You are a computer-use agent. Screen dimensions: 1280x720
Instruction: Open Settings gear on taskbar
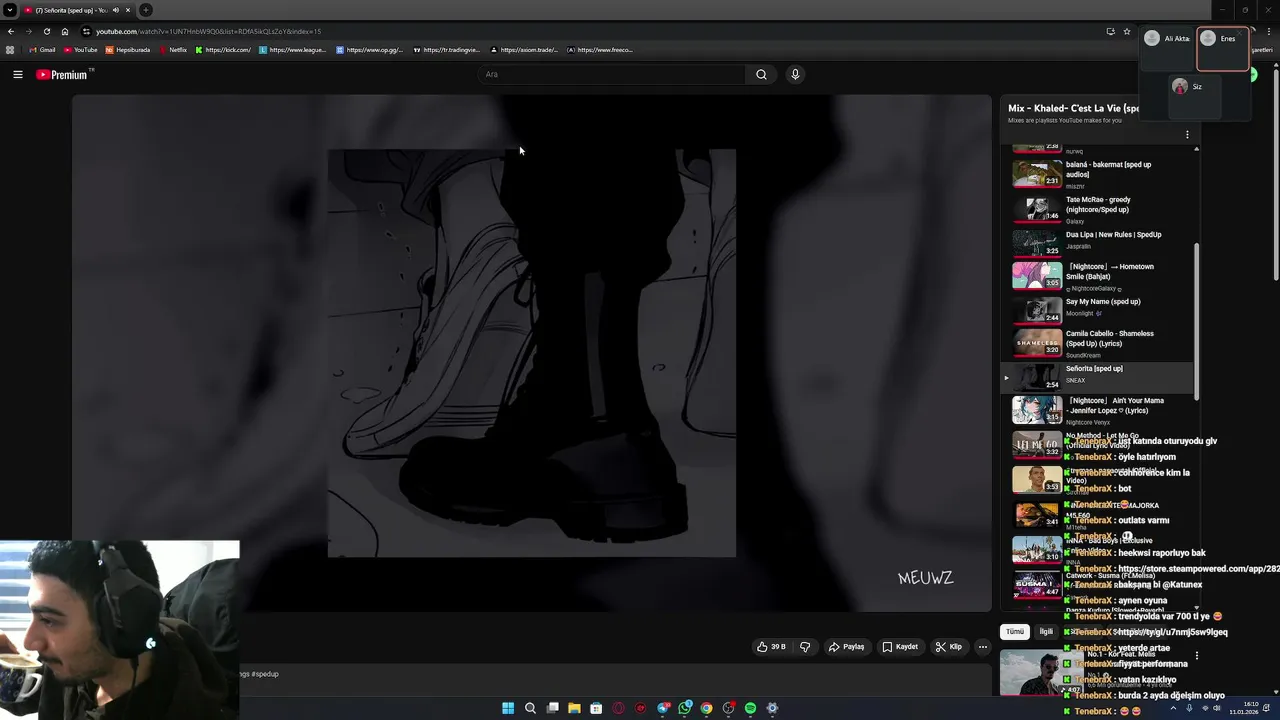coord(772,708)
